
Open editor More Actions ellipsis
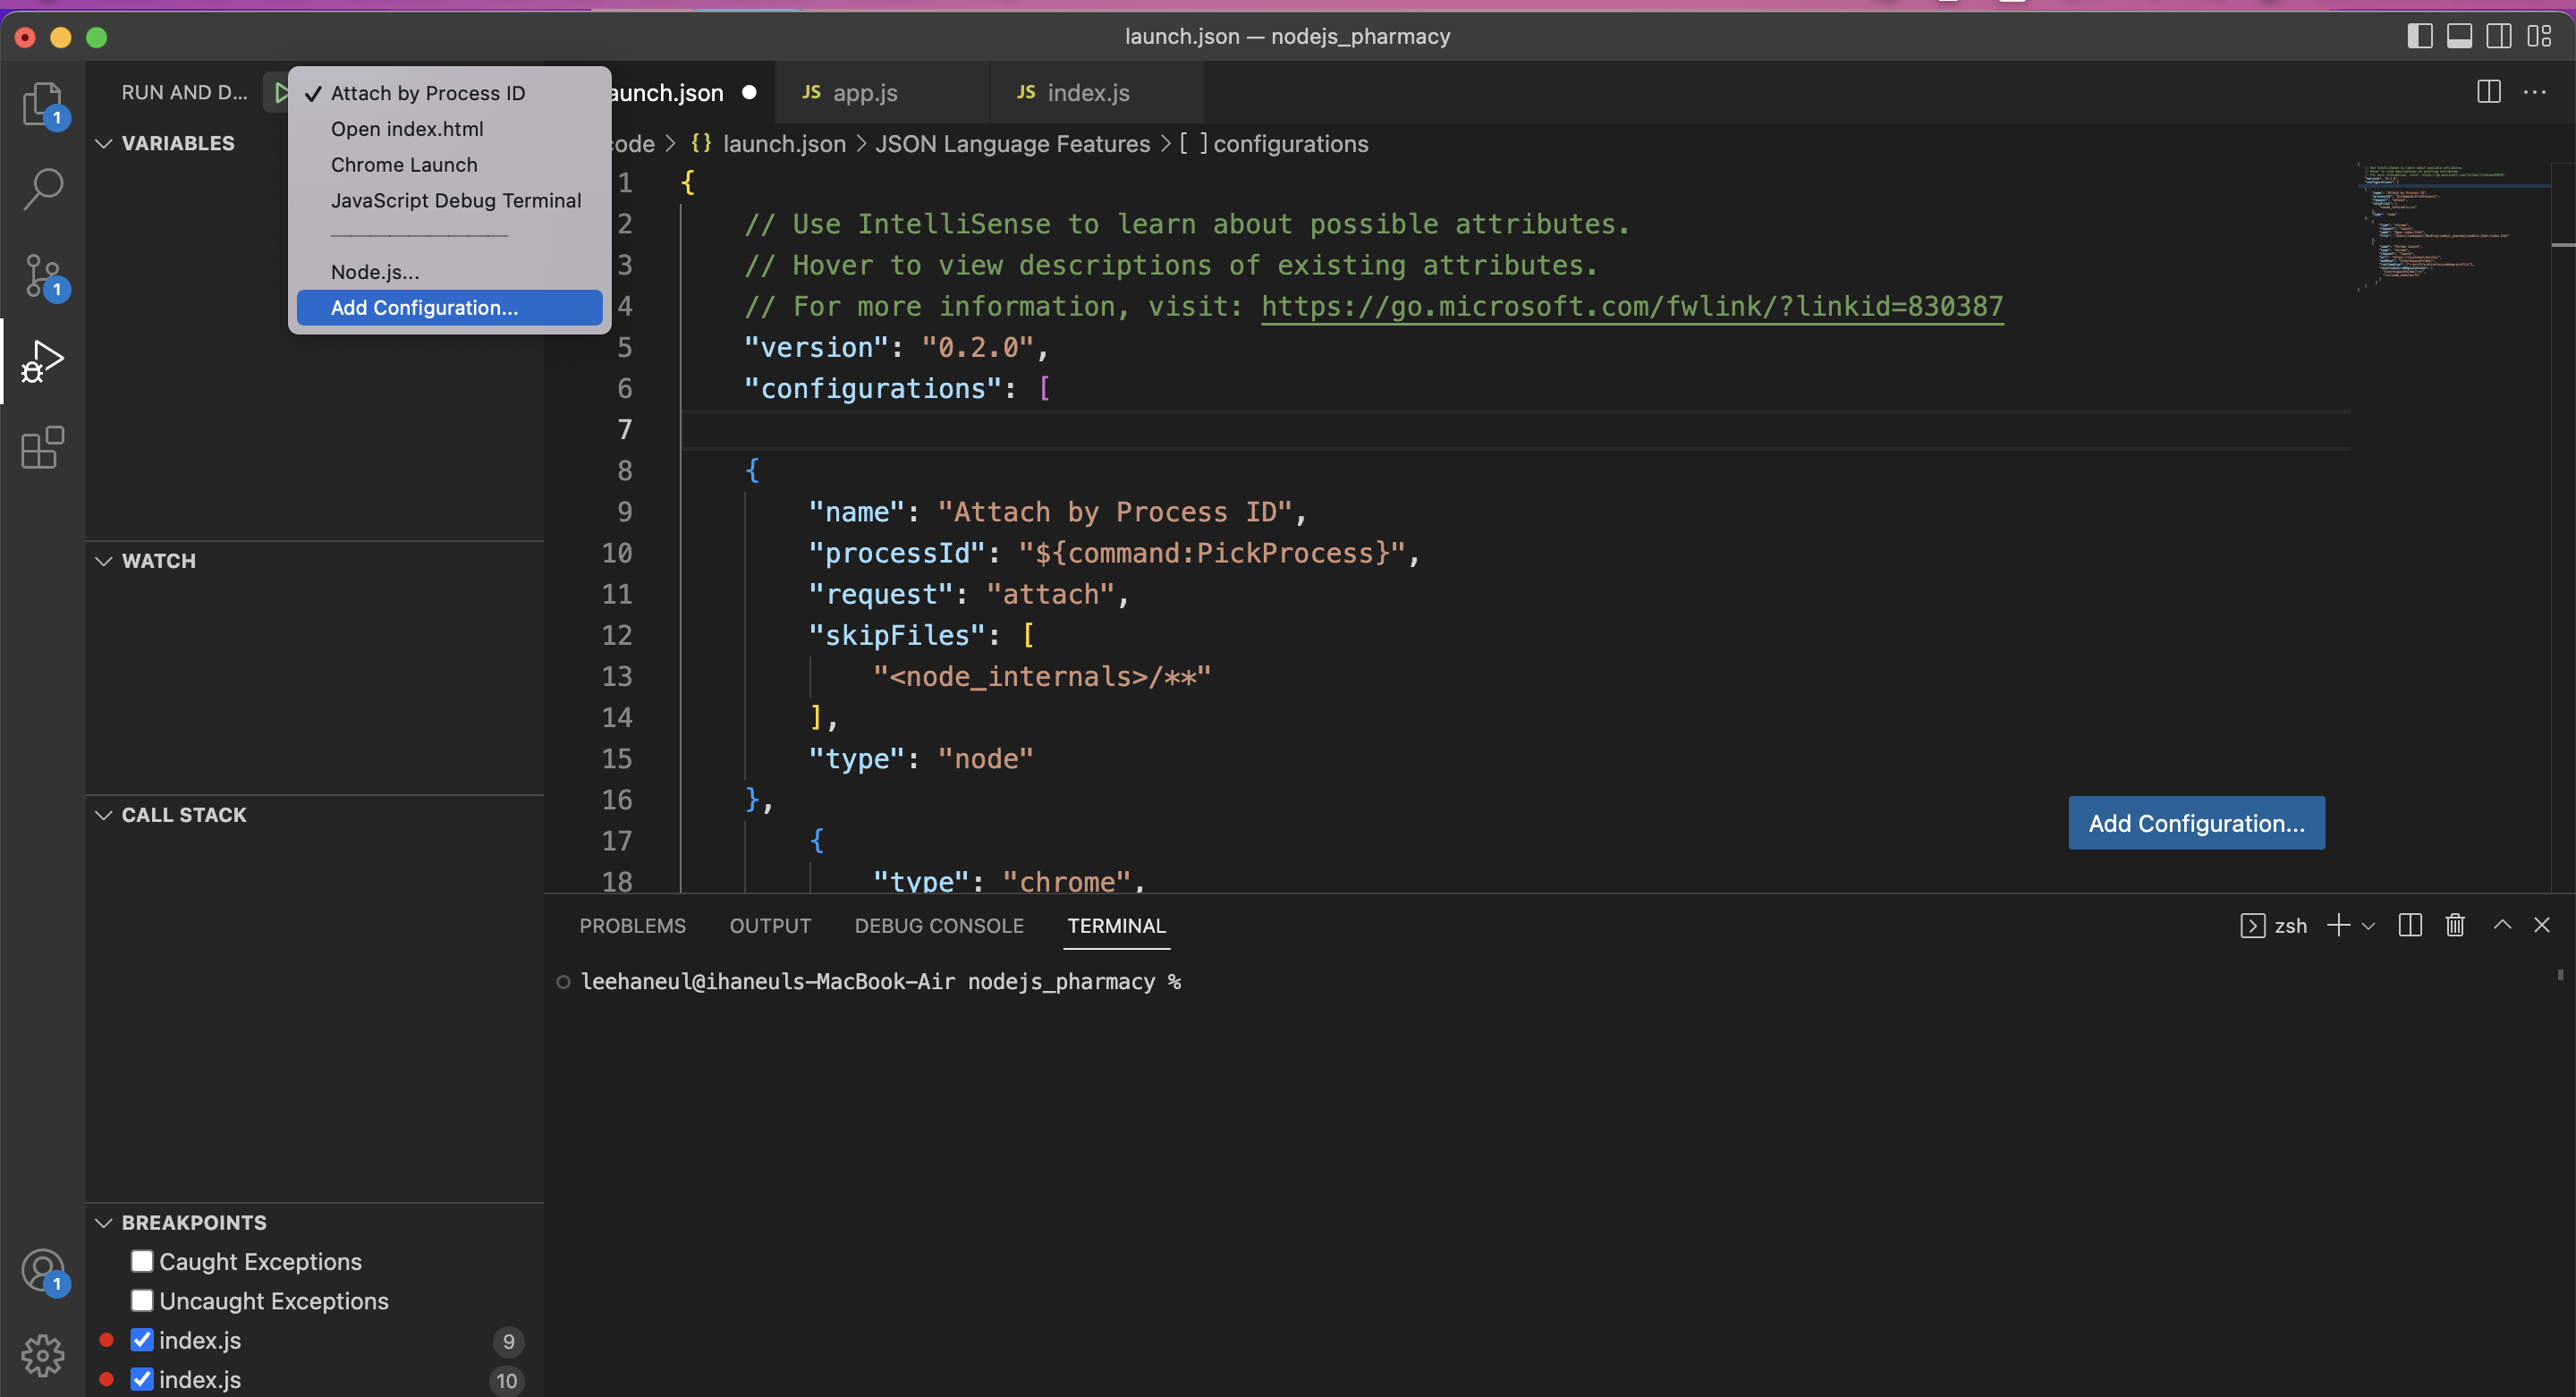2535,92
